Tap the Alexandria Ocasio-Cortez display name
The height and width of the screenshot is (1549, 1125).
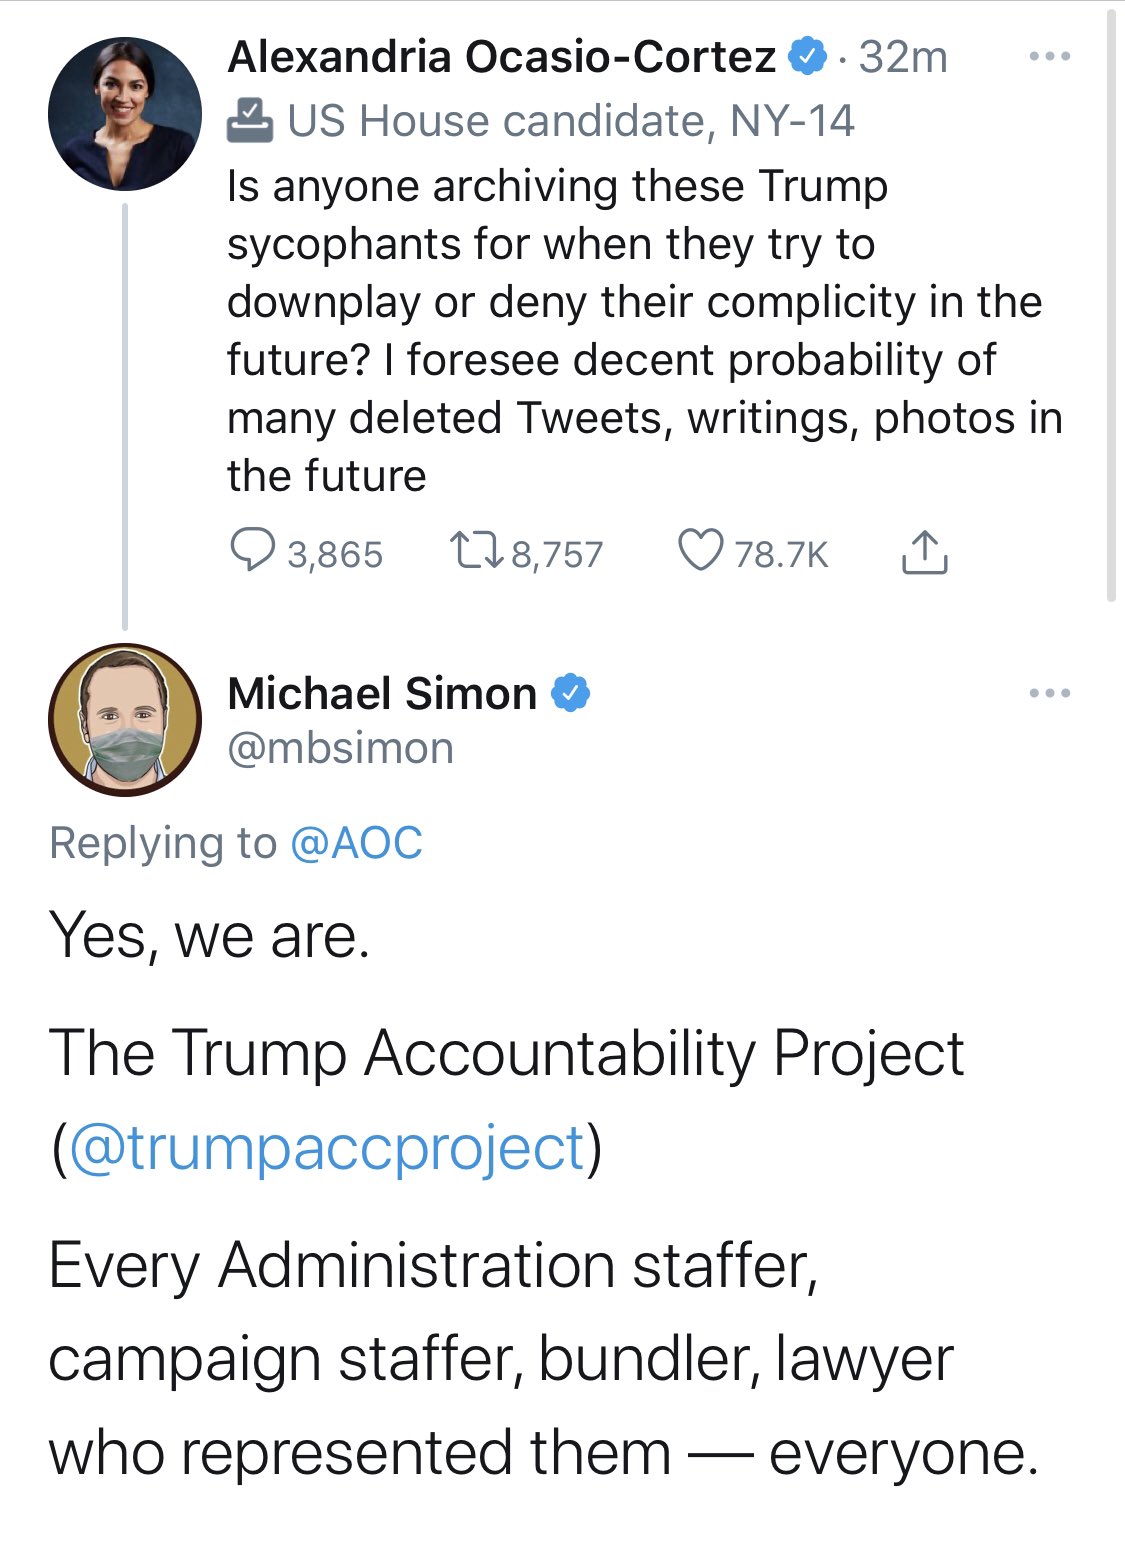click(x=501, y=57)
